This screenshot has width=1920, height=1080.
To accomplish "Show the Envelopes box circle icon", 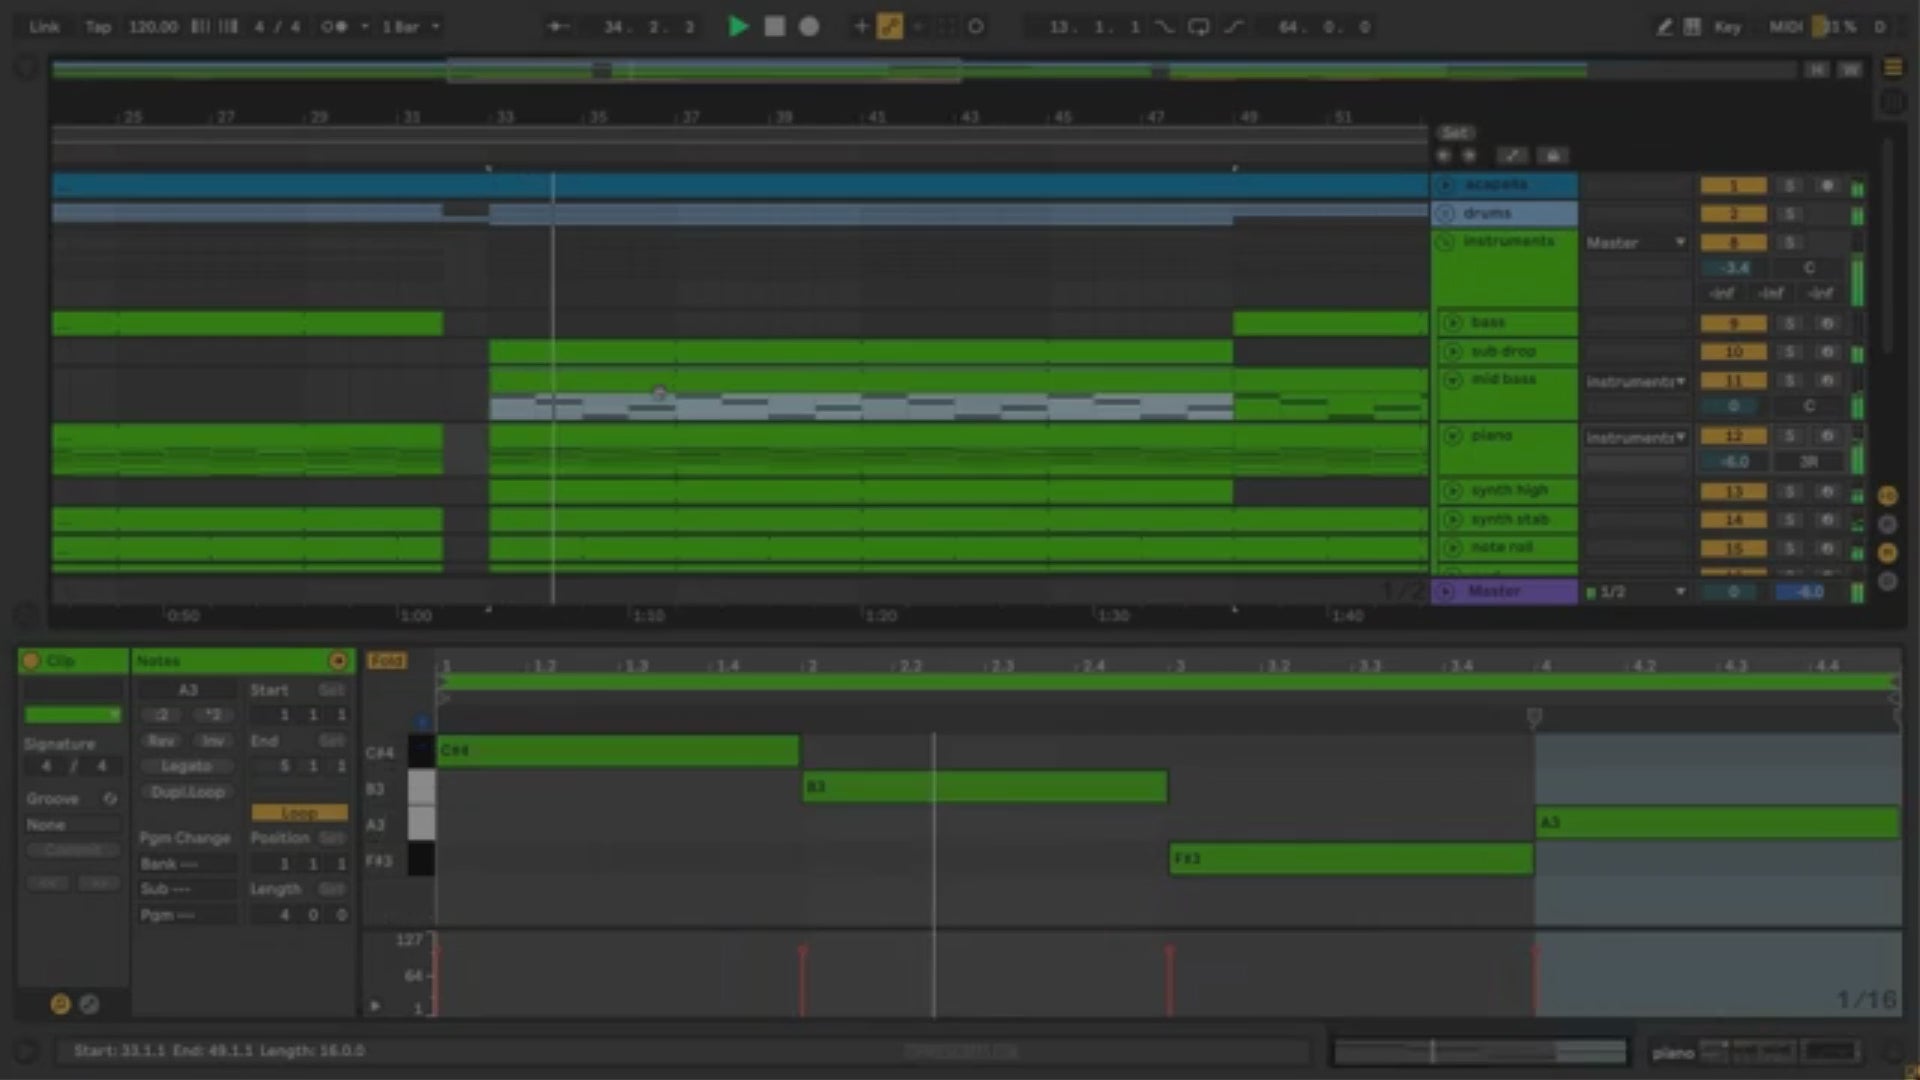I will tap(89, 1004).
